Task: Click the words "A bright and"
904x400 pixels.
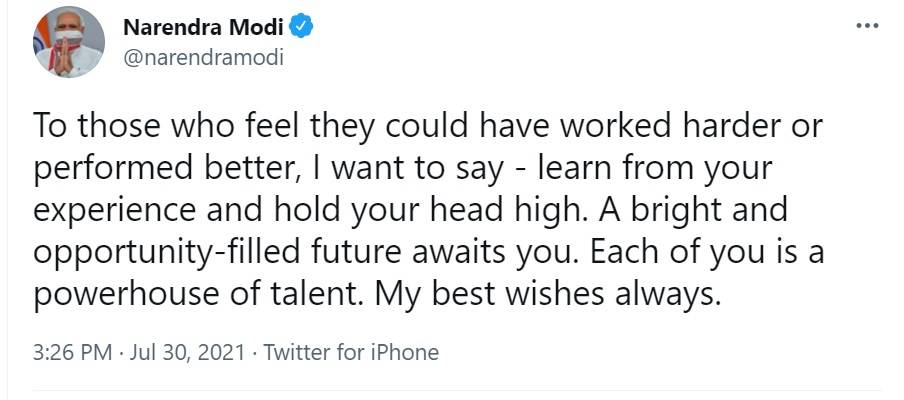Action: (692, 210)
